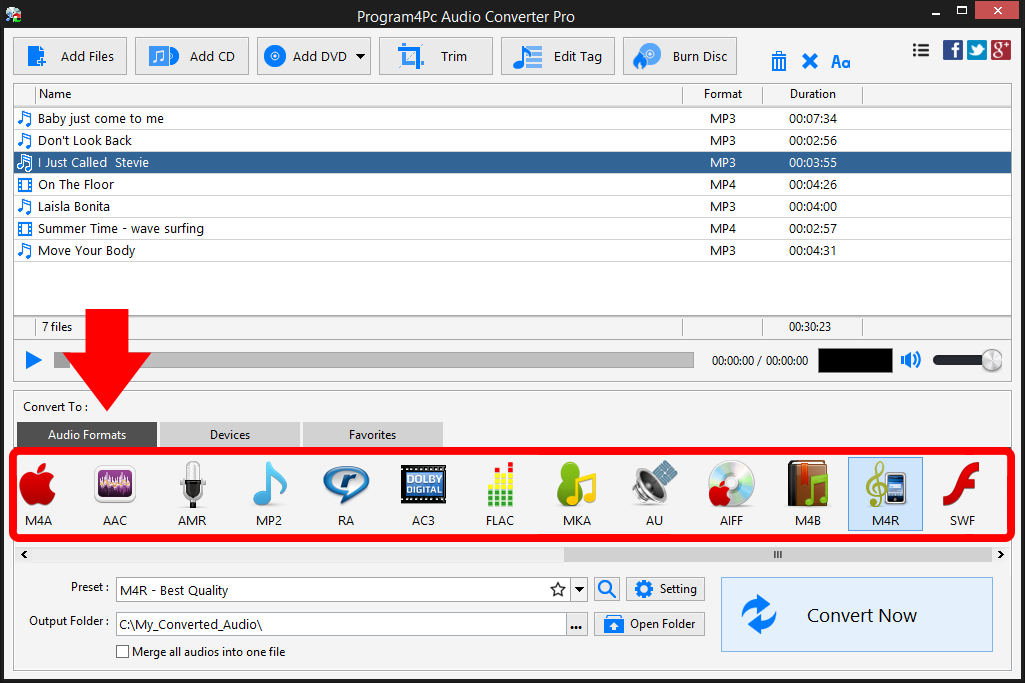Image resolution: width=1025 pixels, height=683 pixels.
Task: Click the Convert Now button
Action: tap(856, 615)
